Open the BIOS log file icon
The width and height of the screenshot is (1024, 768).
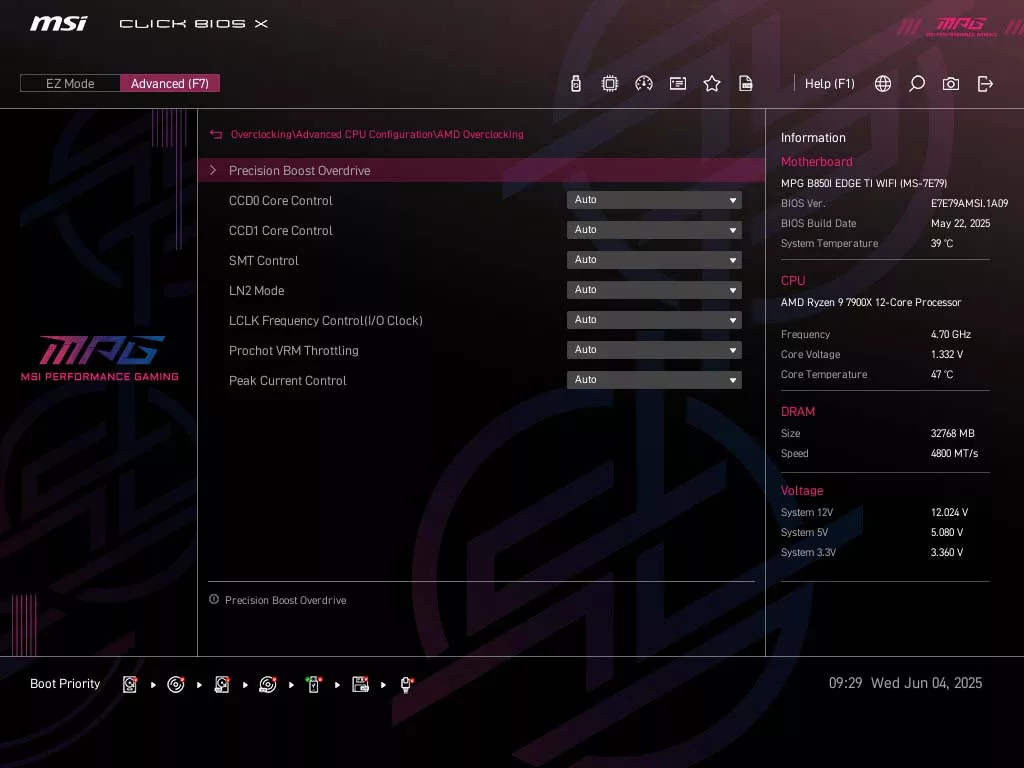746,84
